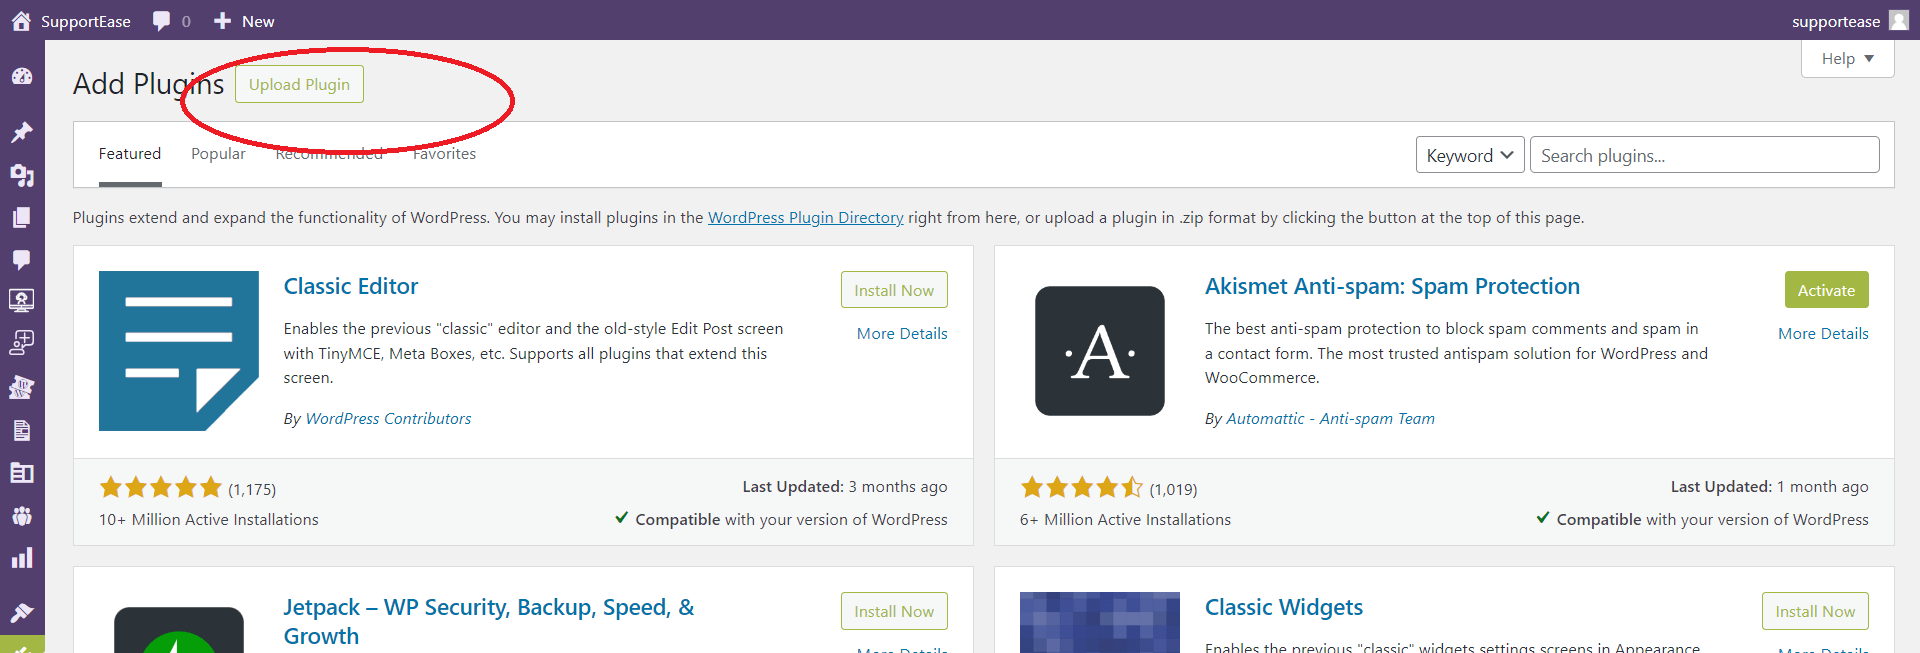Open the Classic Widgets title link
This screenshot has width=1920, height=653.
[1284, 607]
